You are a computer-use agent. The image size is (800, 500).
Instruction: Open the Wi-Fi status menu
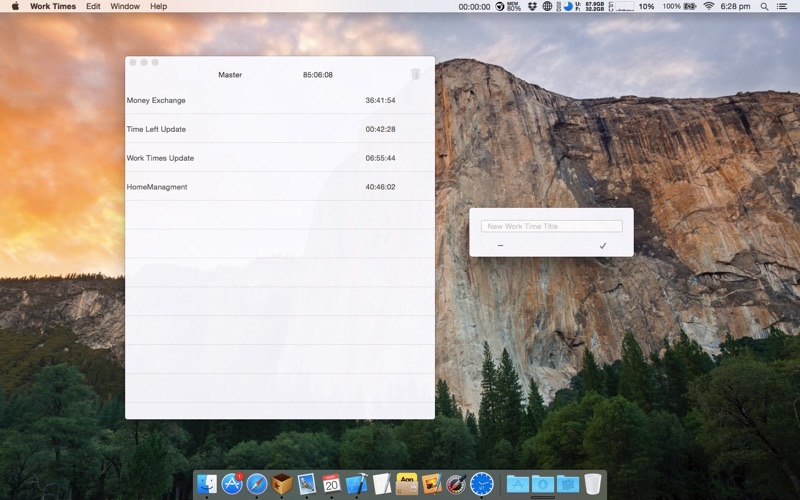coord(709,6)
